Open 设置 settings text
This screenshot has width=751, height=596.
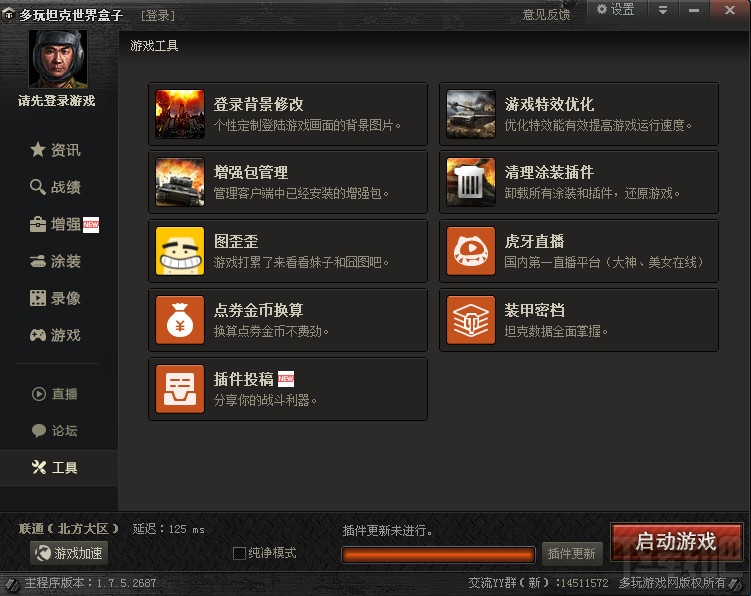coord(622,9)
